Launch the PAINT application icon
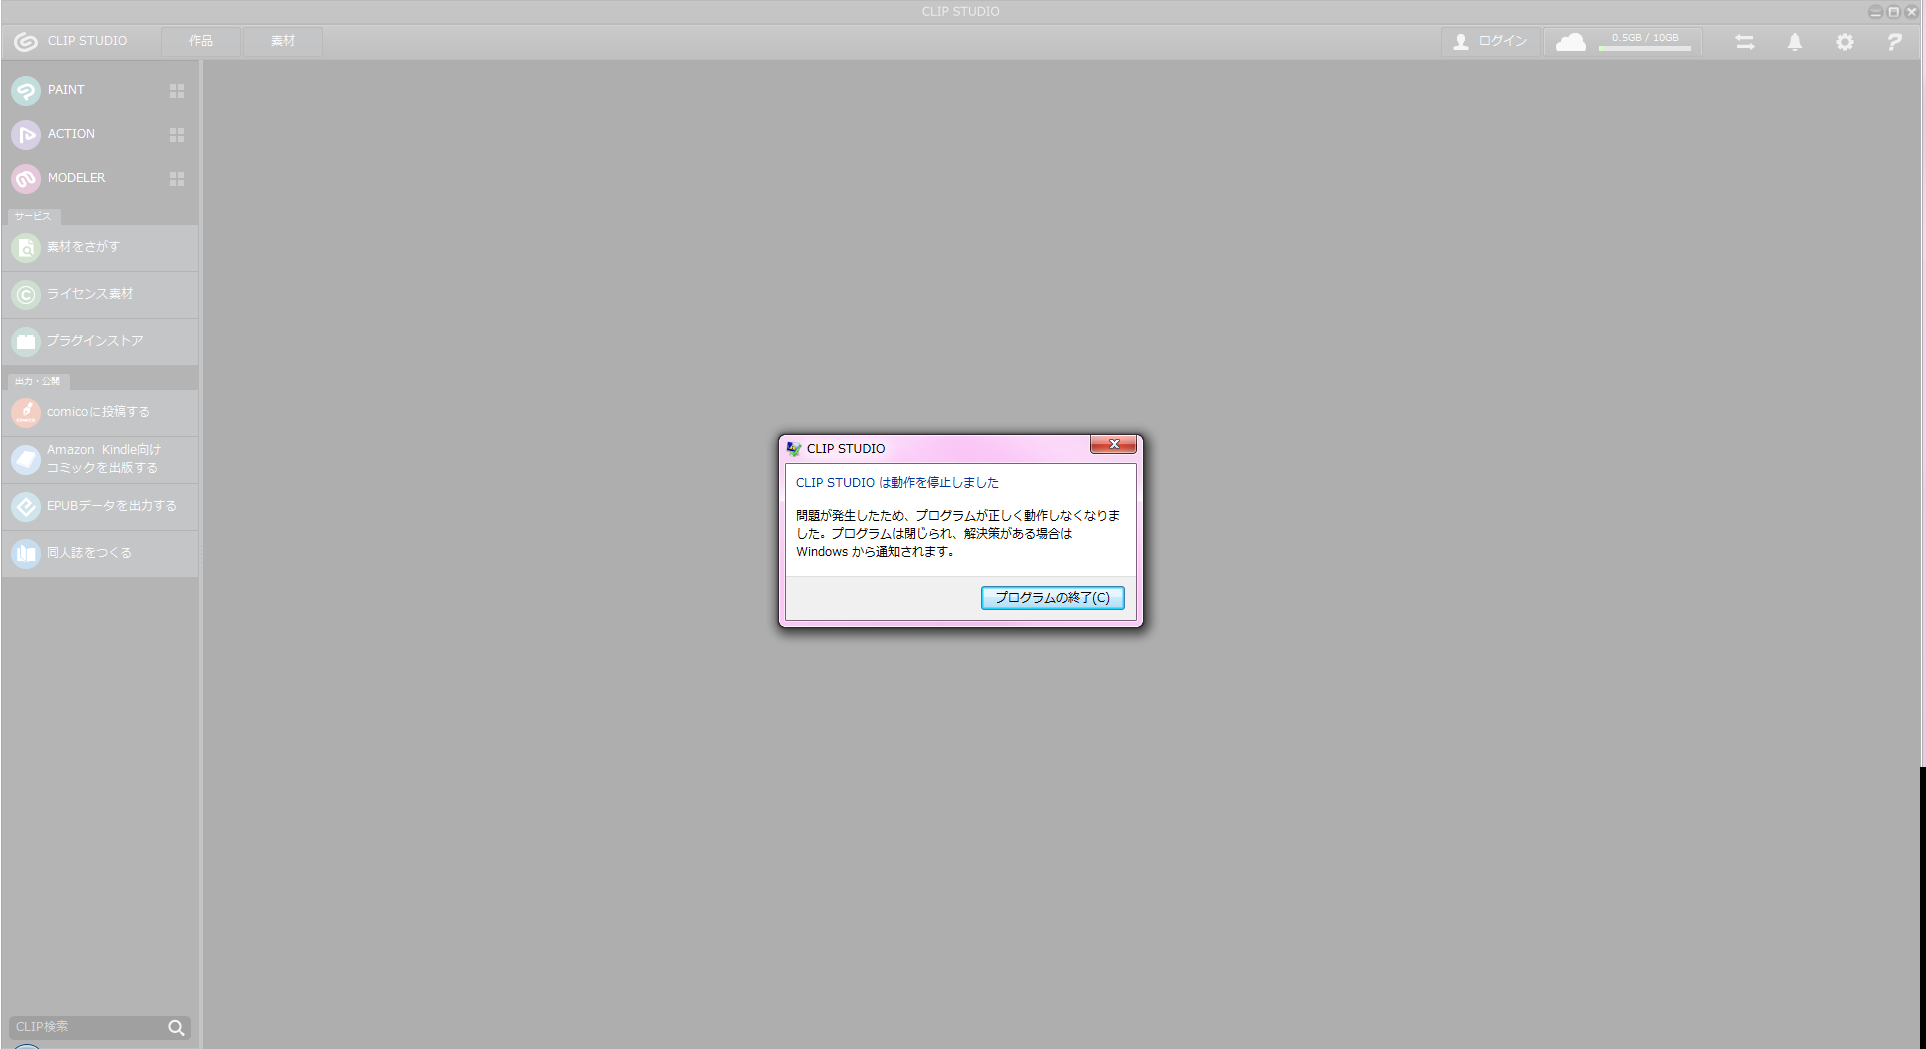 [26, 90]
